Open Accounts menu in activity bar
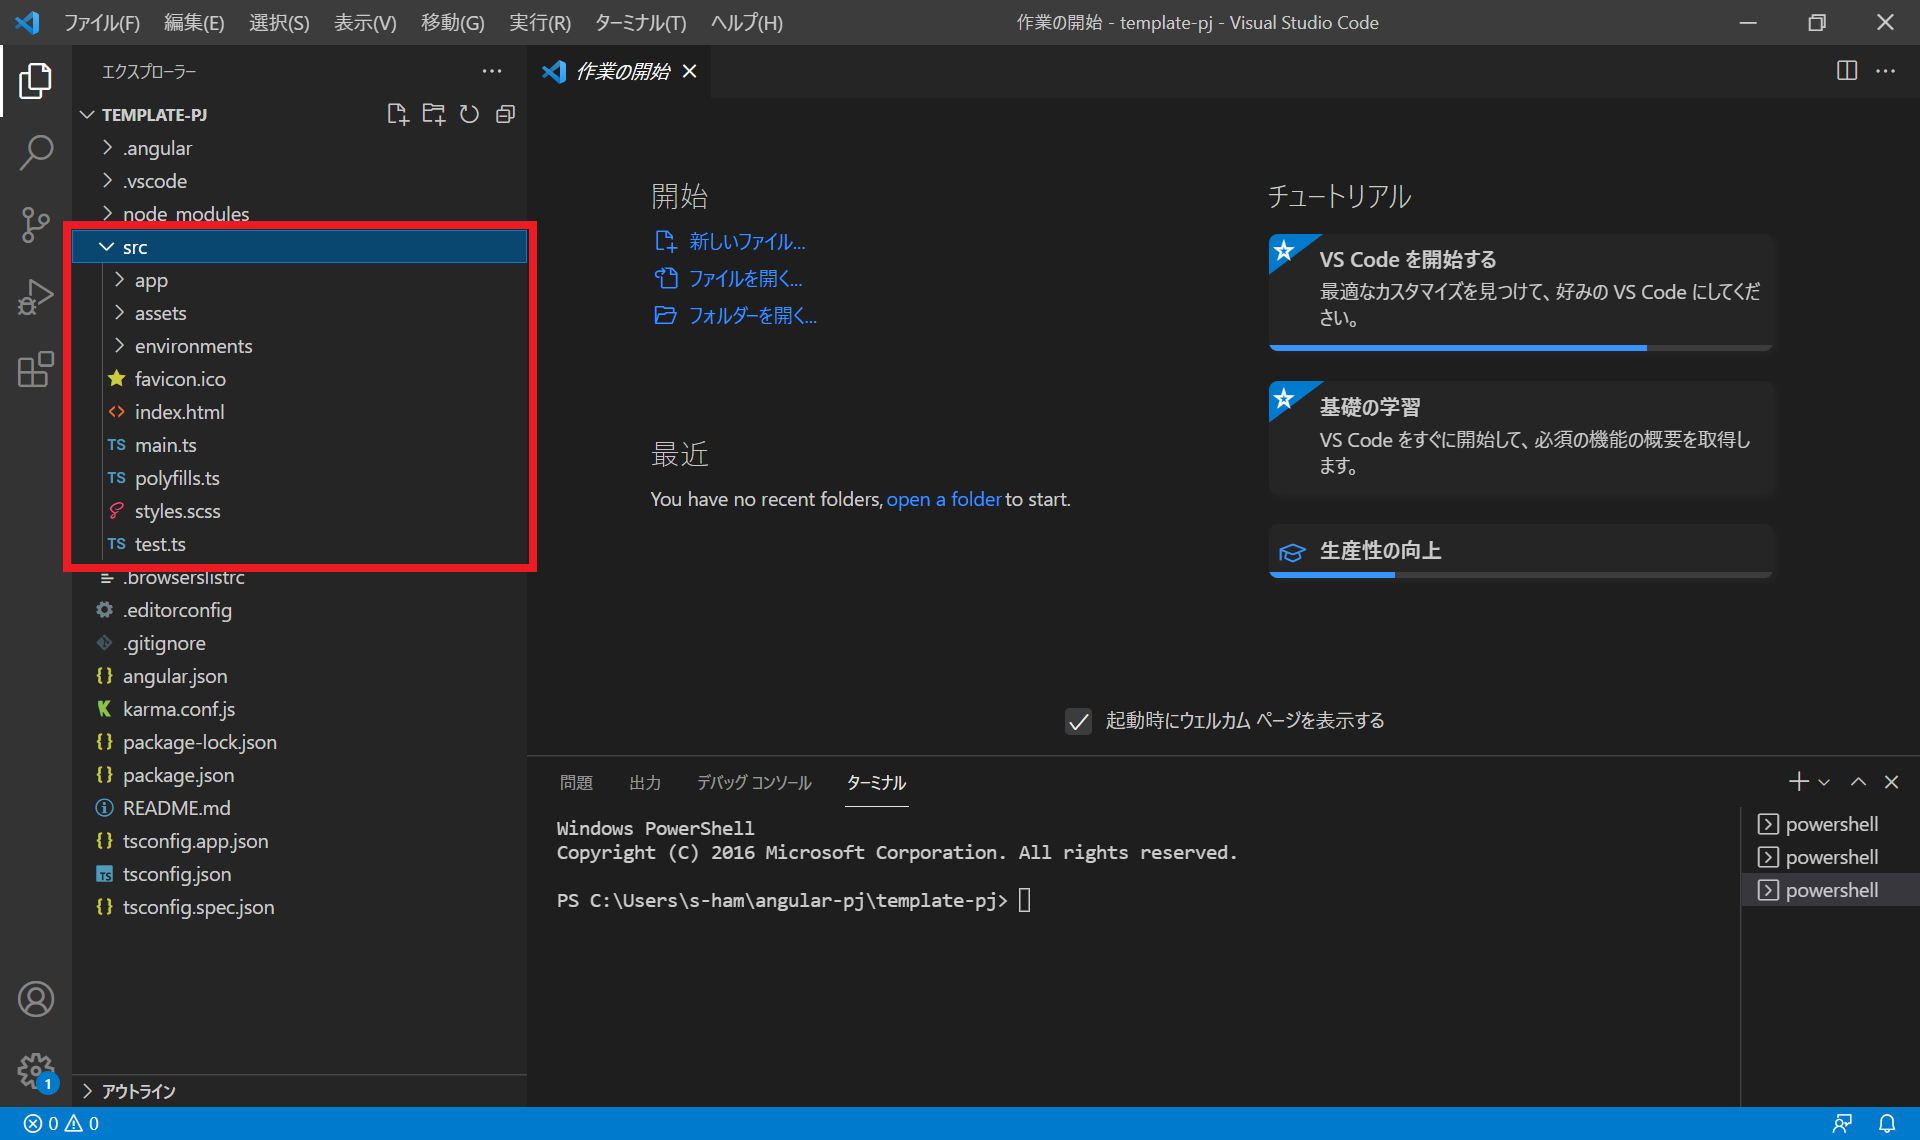 36,999
